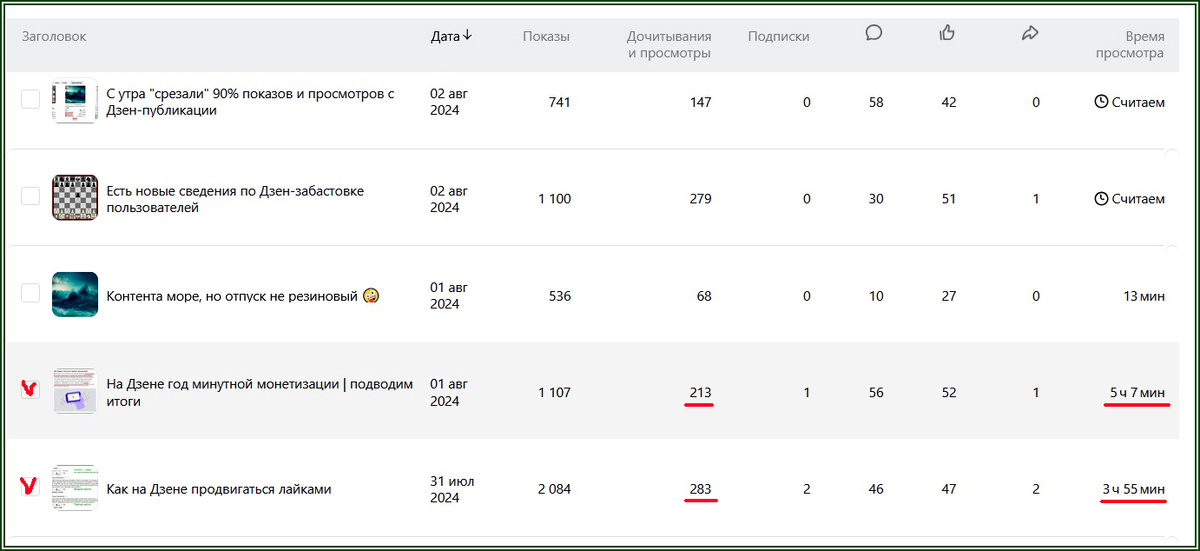Open sea thumbnail of "Контента море" article
The height and width of the screenshot is (551, 1200).
(x=75, y=294)
